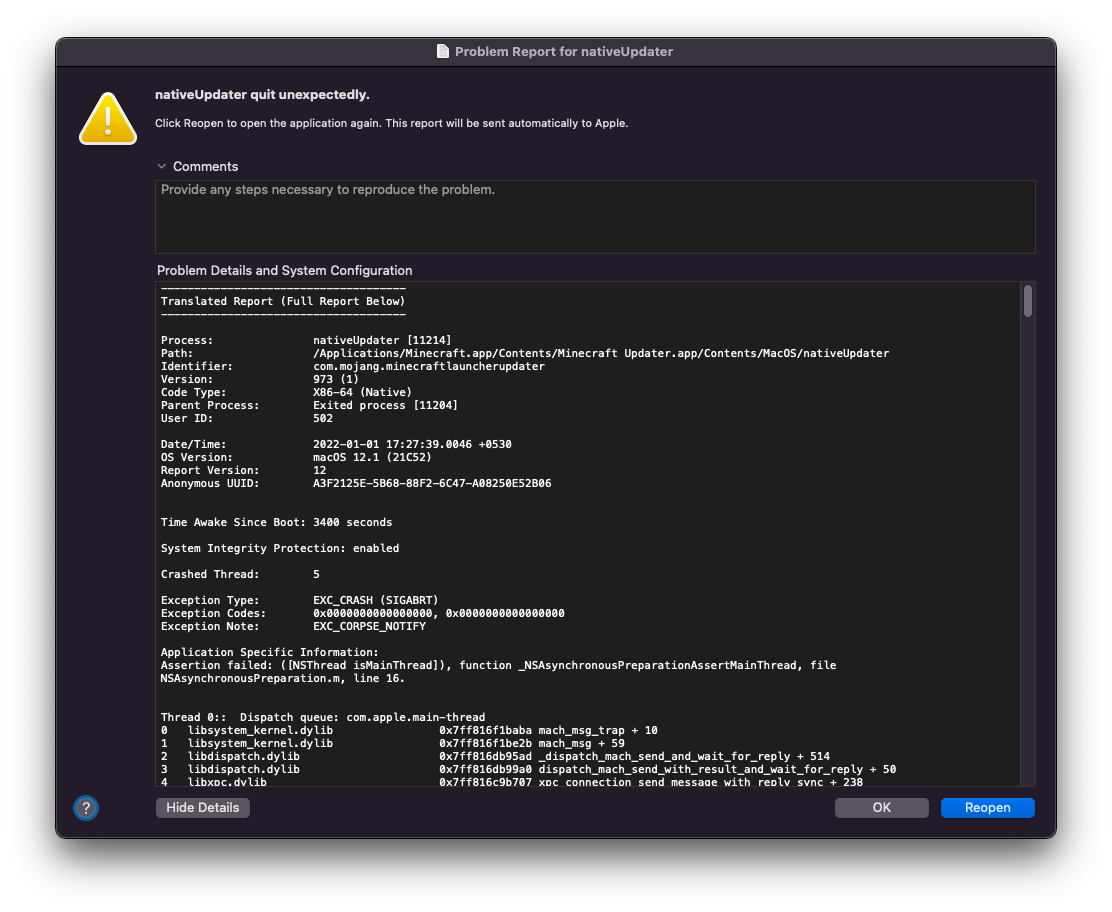This screenshot has width=1112, height=912.
Task: Click exception note 'EXC_CORPSE_NOTIFY'
Action: [x=369, y=626]
